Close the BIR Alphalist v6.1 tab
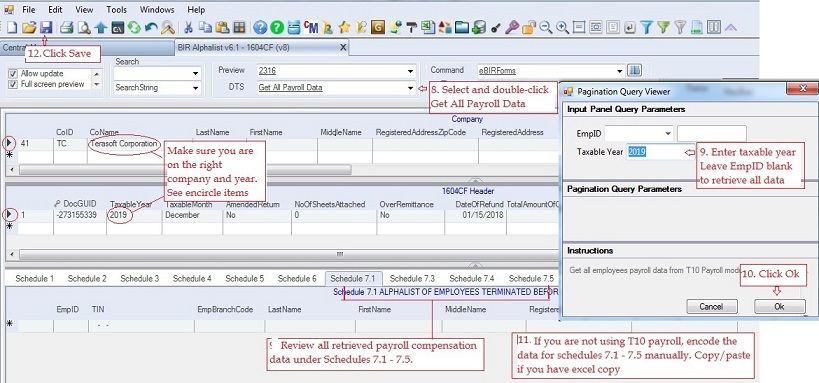Screen dimensions: 819x383 tap(343, 48)
